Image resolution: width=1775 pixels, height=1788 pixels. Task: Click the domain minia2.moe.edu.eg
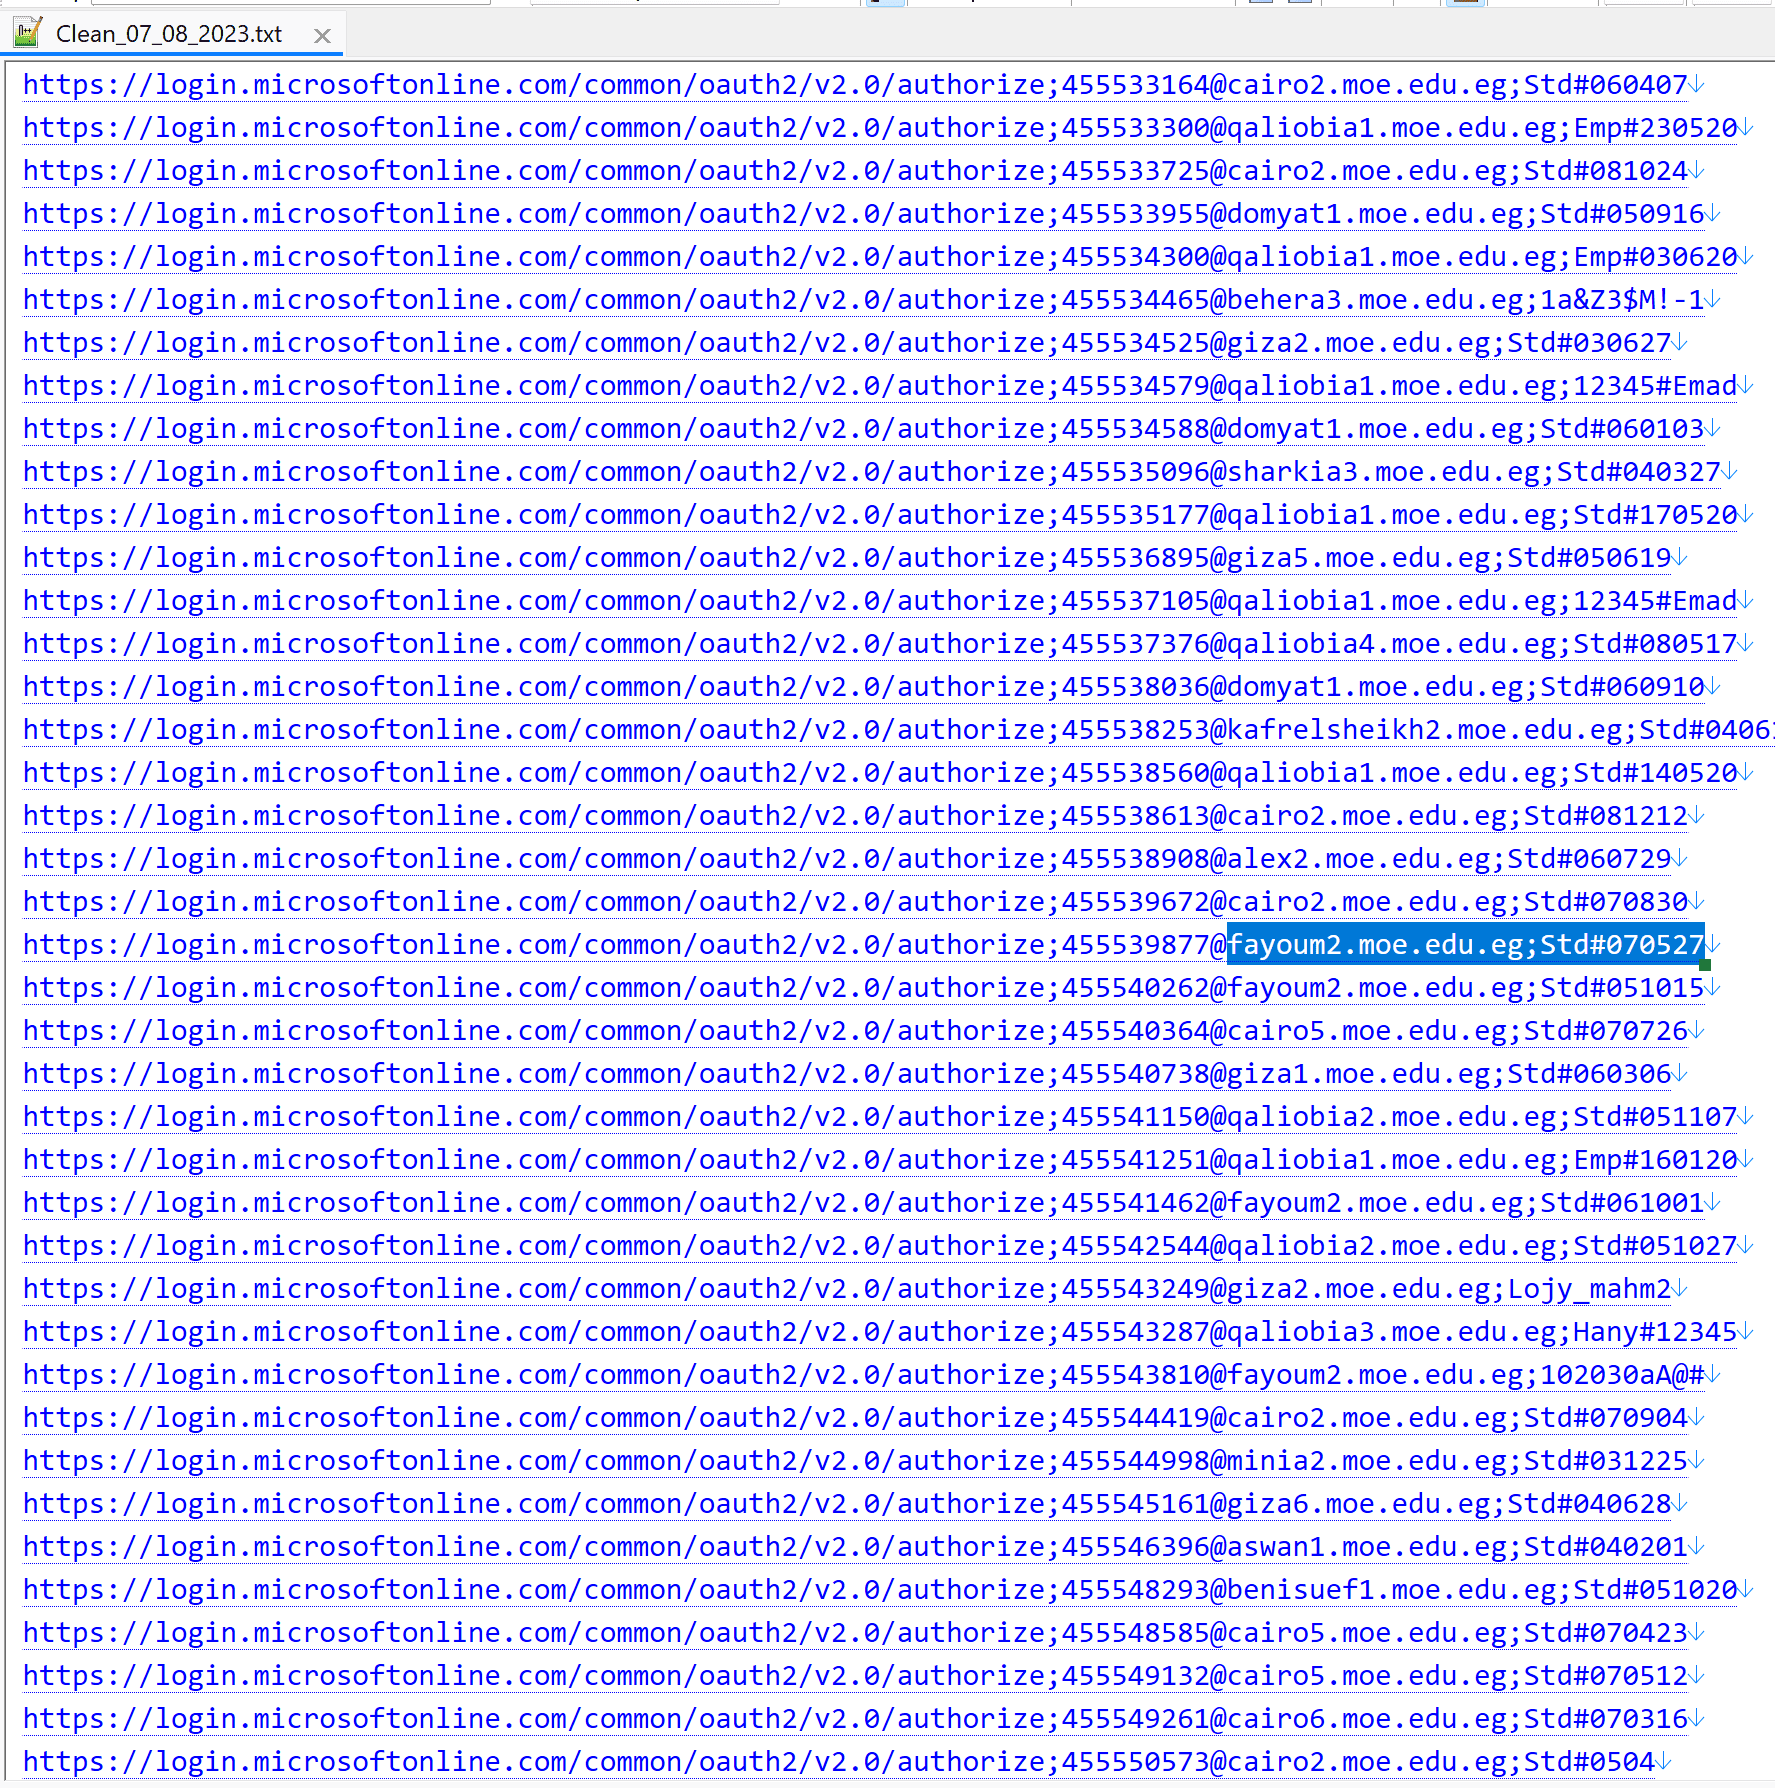click(1367, 1461)
